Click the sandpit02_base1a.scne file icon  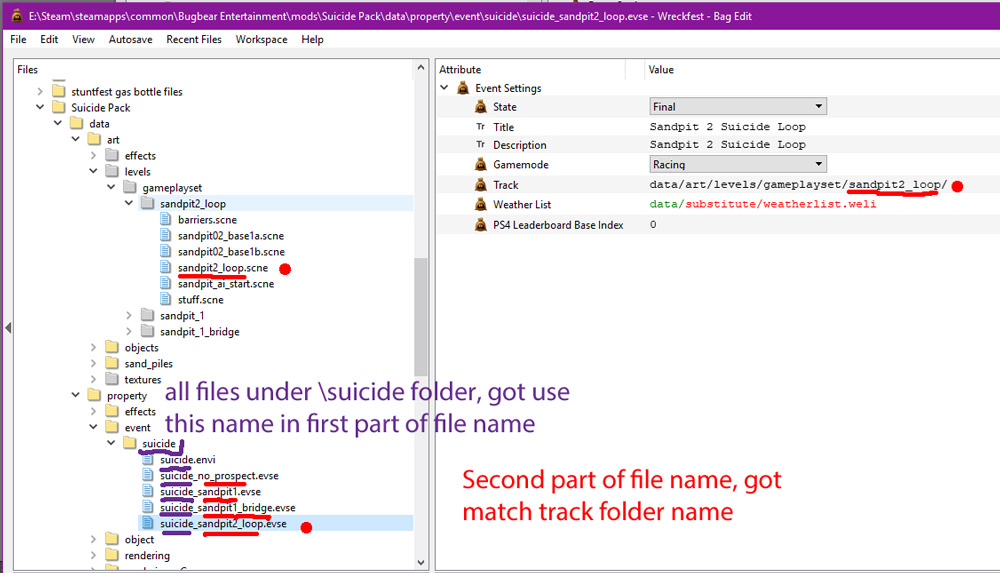166,235
